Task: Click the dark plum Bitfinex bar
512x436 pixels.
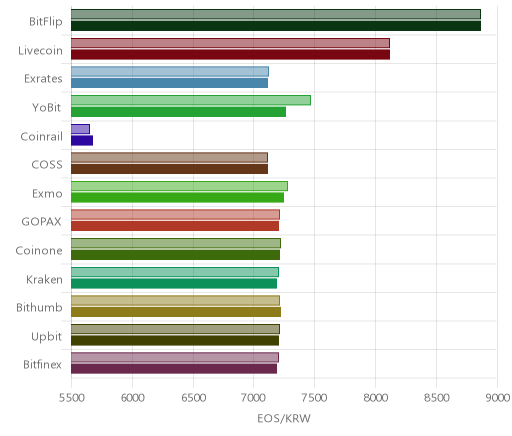Action: pos(174,369)
